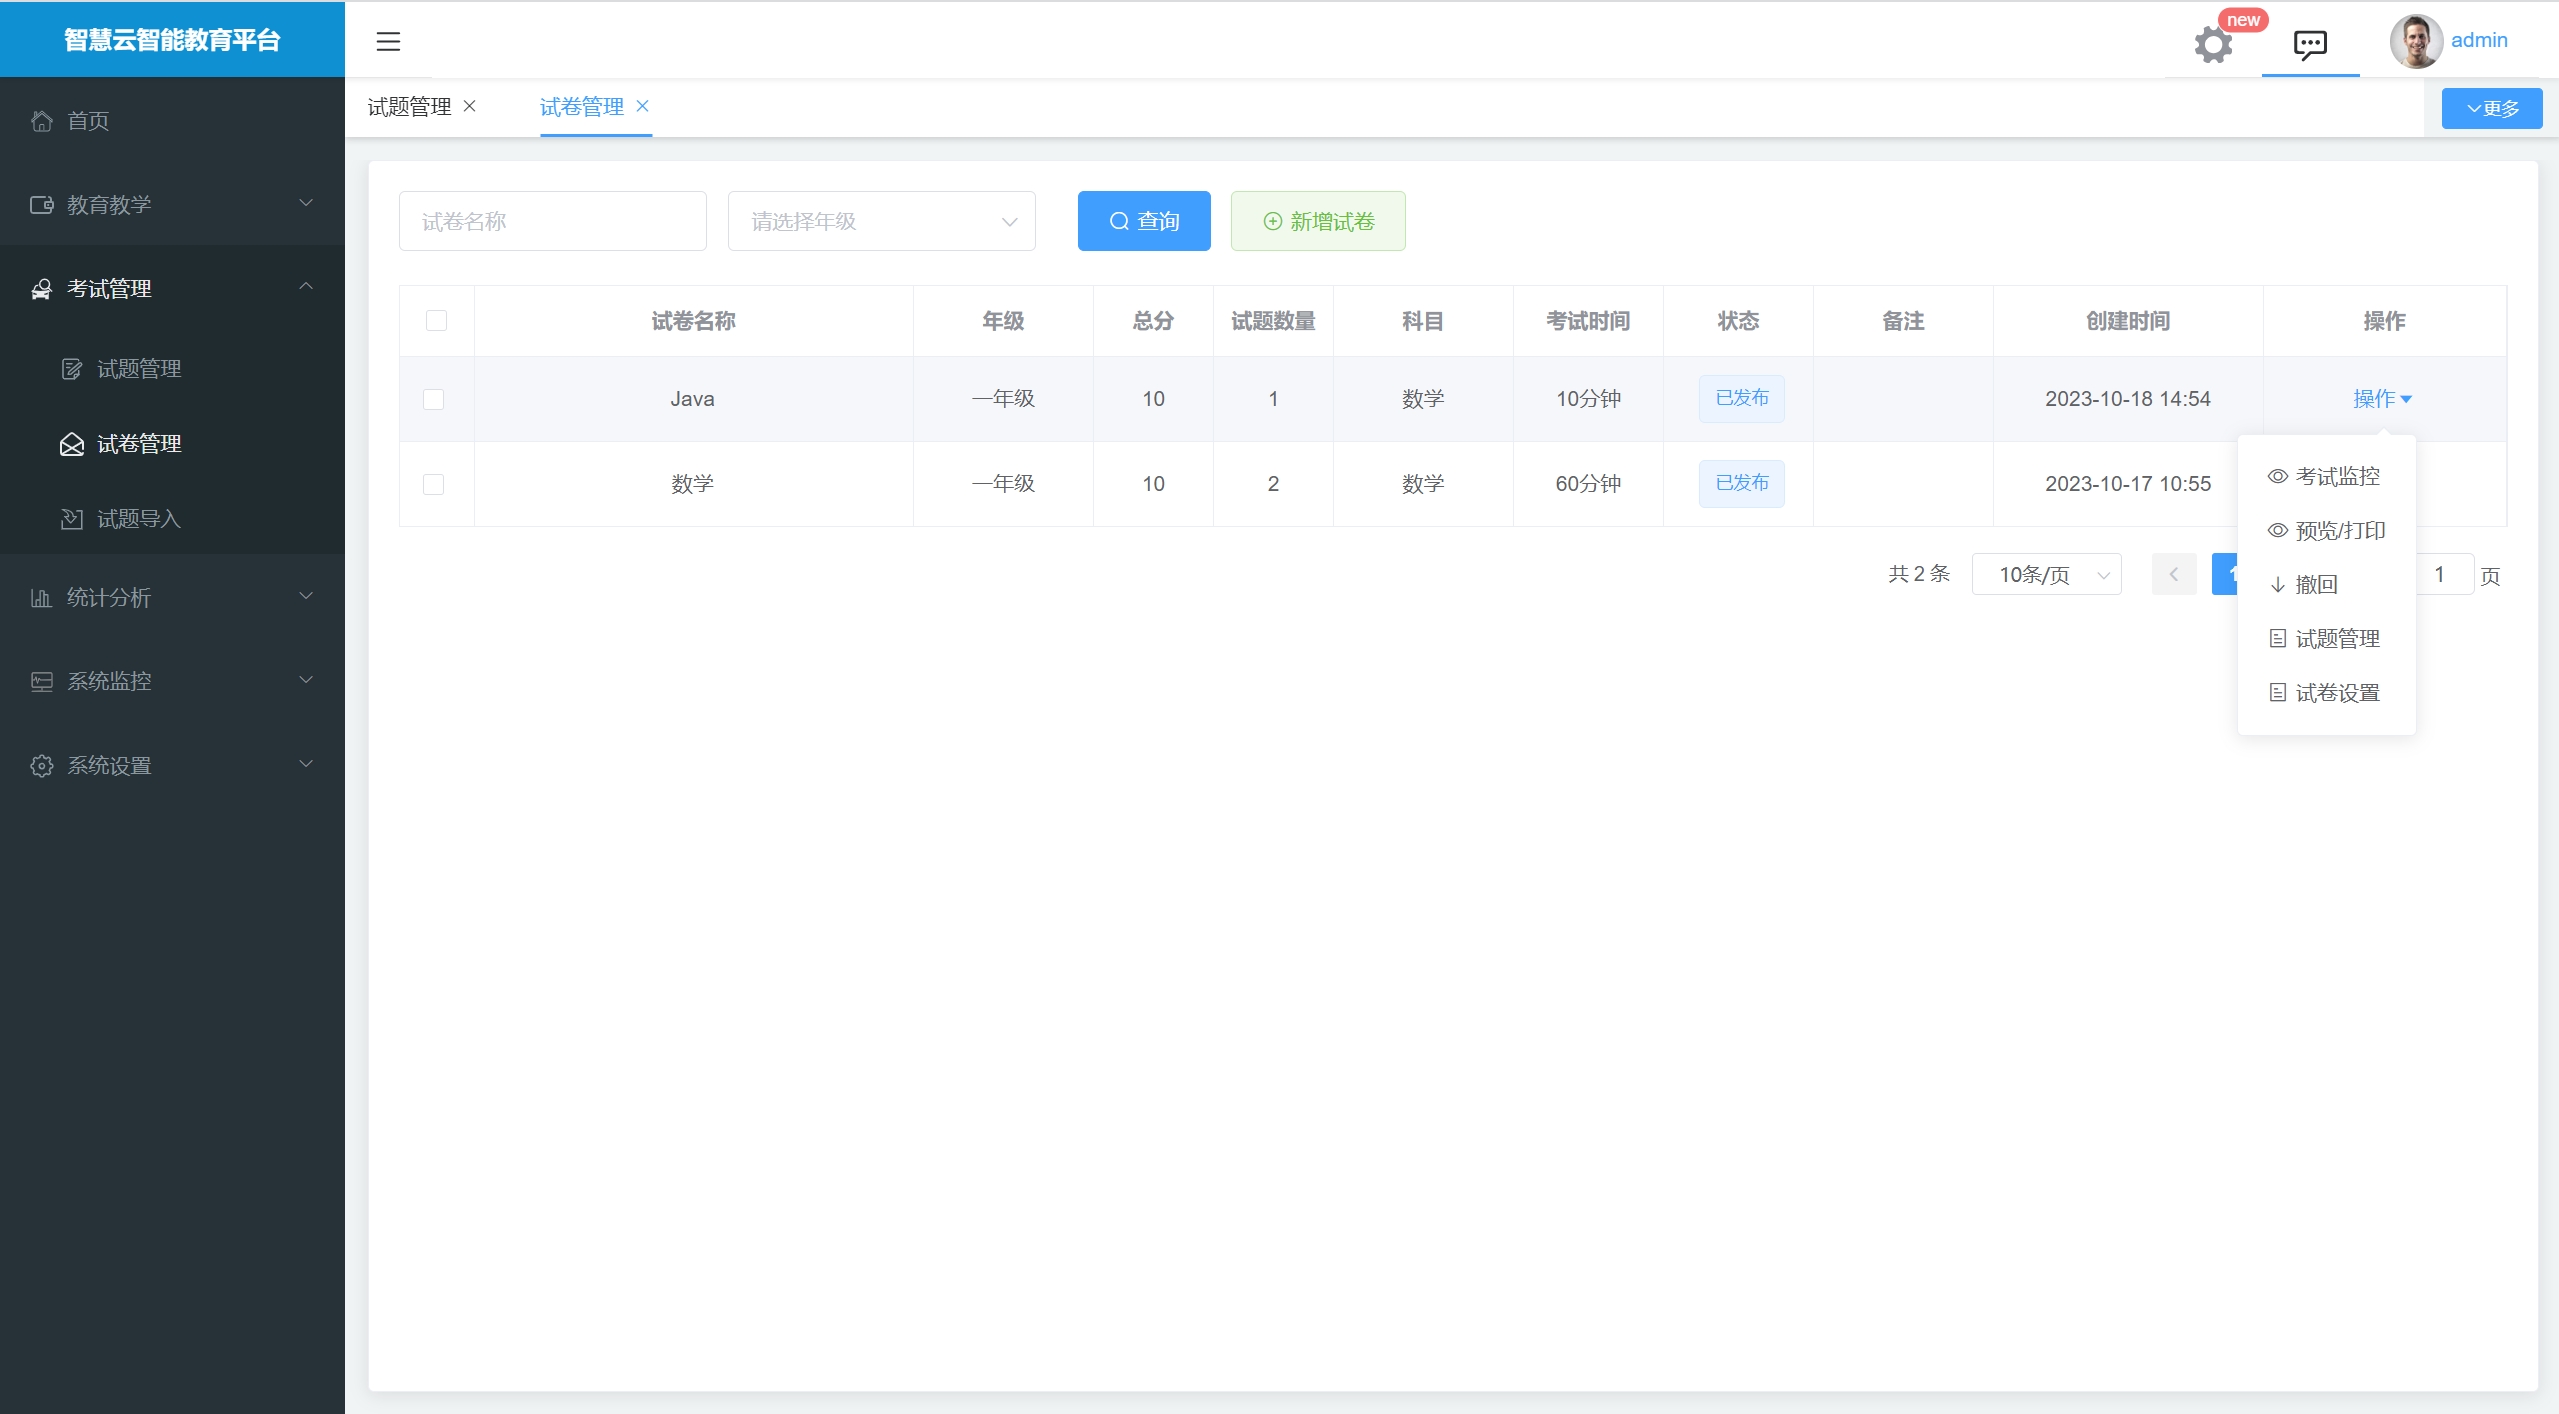
Task: Toggle the select-all header checkbox
Action: 436,321
